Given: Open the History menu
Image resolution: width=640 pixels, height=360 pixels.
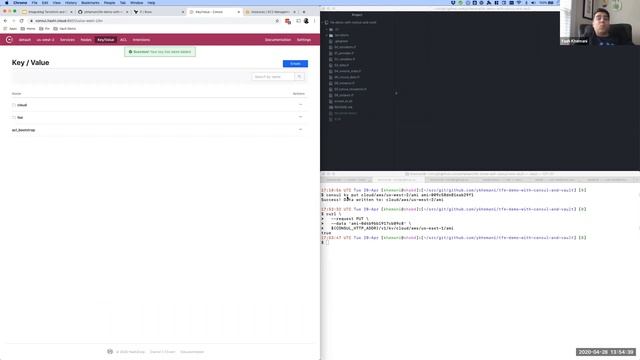Looking at the screenshot, I should pyautogui.click(x=71, y=3).
